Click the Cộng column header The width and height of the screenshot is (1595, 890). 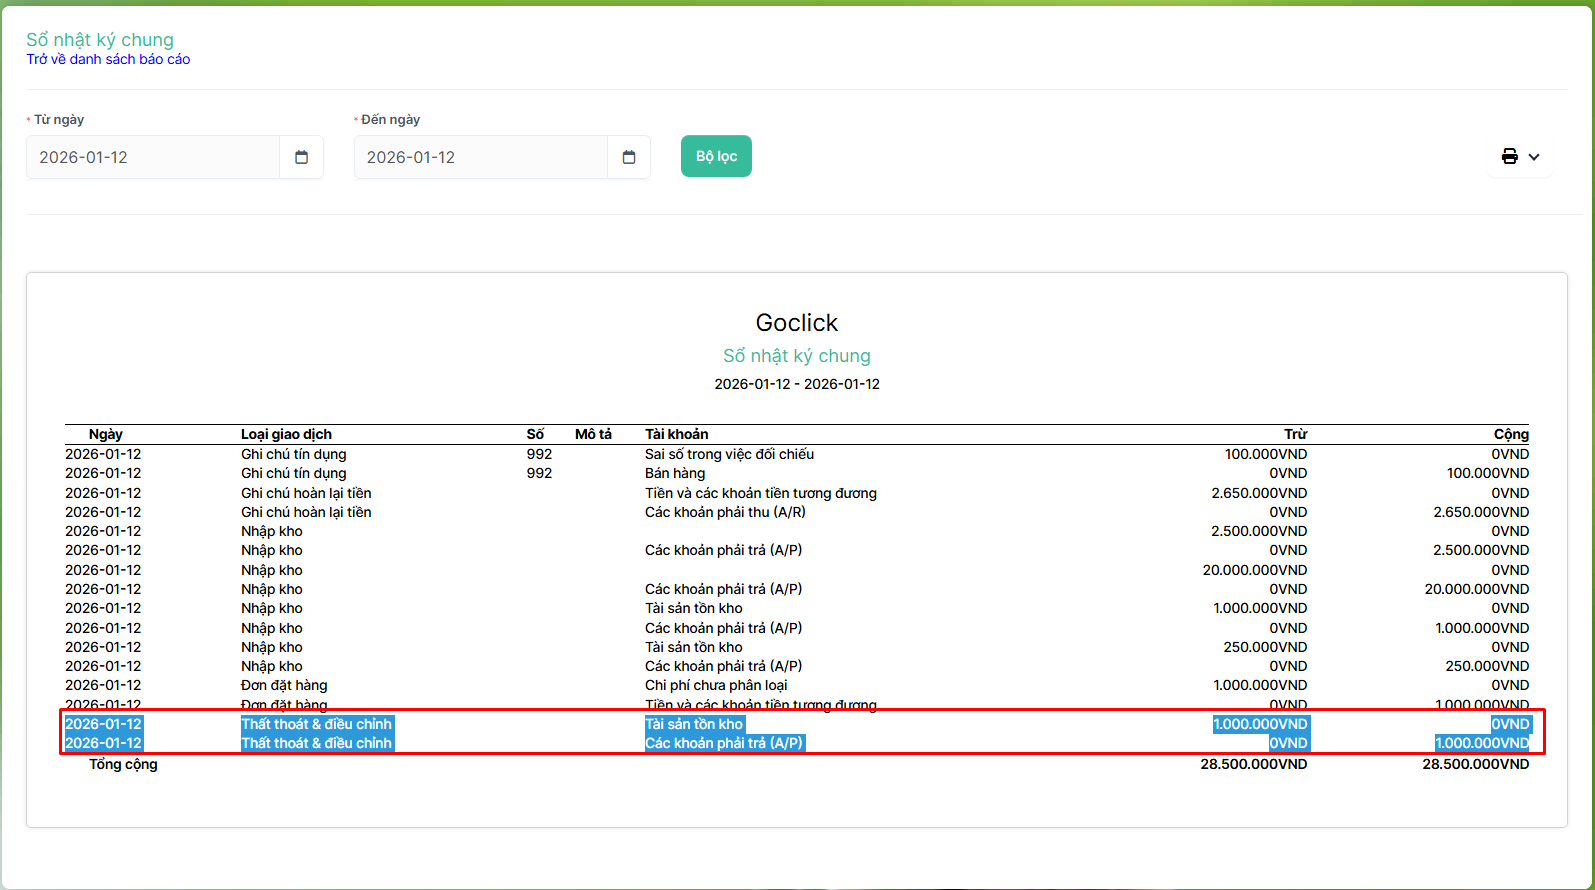(x=1510, y=434)
